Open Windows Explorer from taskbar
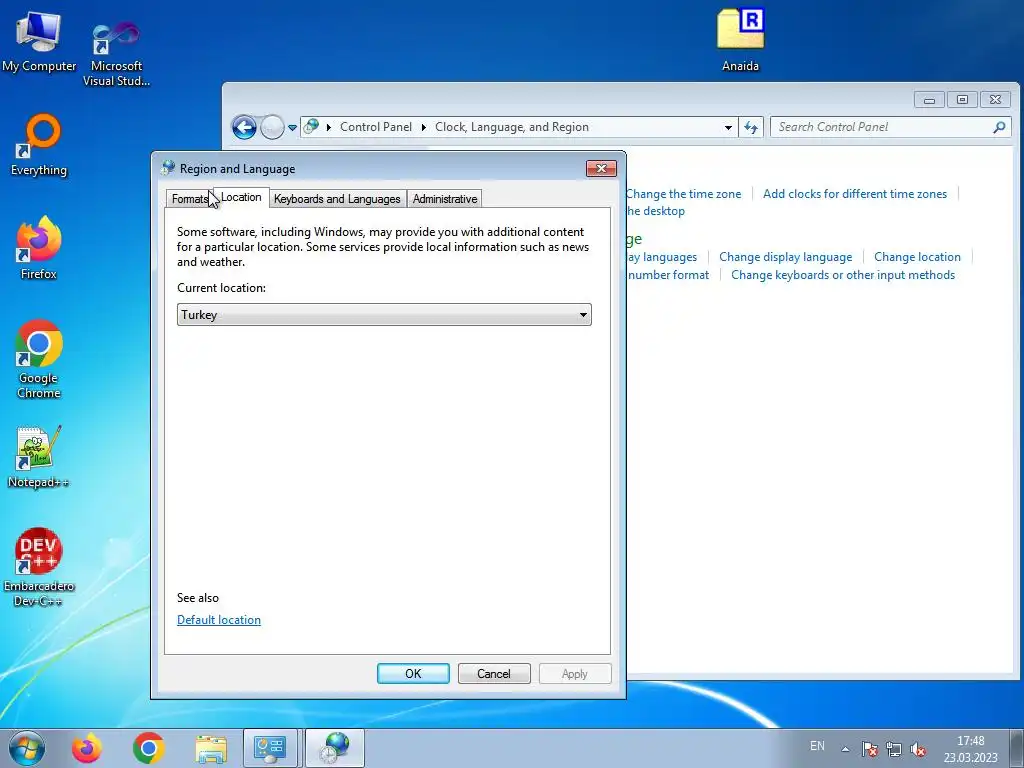1024x768 pixels. [211, 748]
